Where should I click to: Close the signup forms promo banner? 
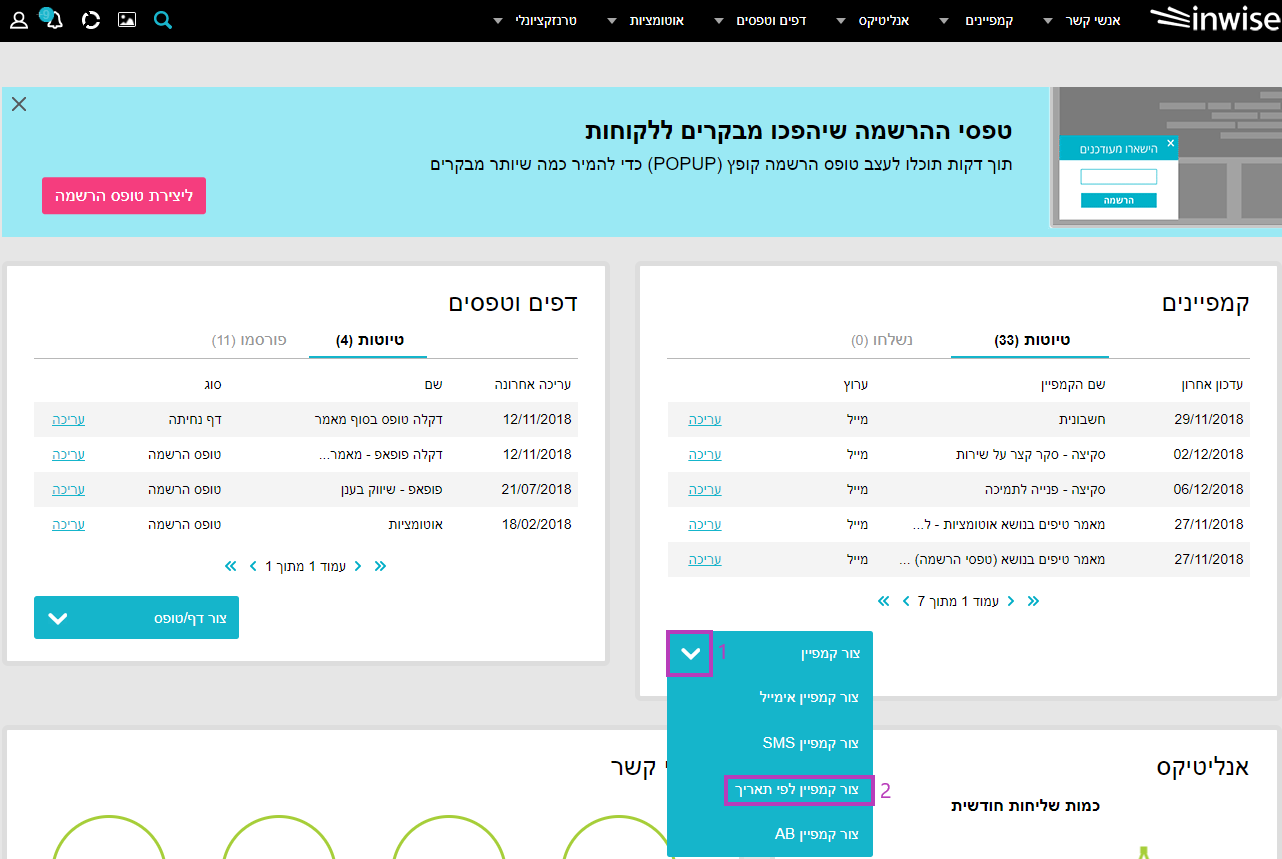point(19,104)
